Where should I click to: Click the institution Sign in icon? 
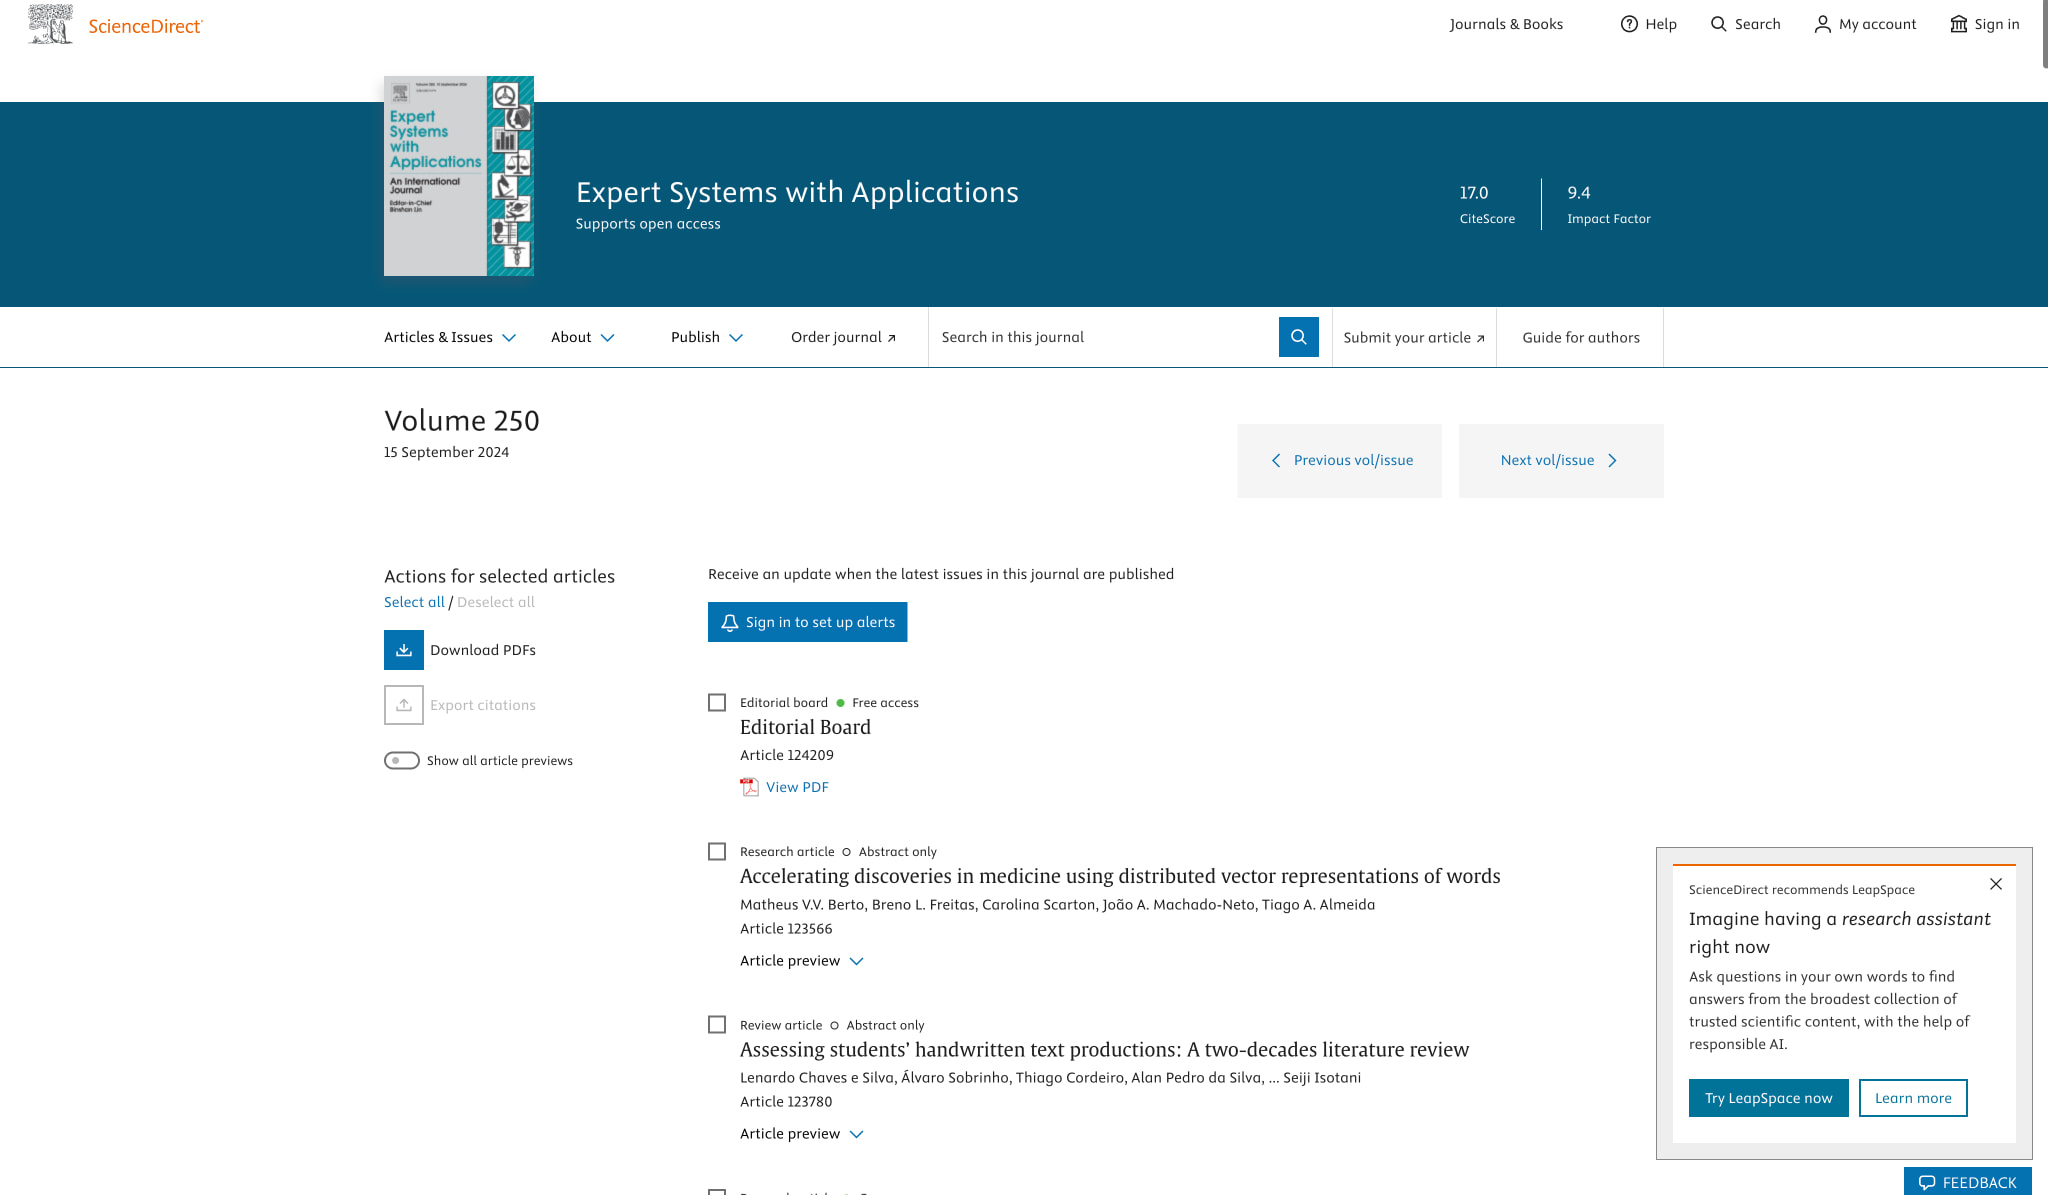(1959, 24)
